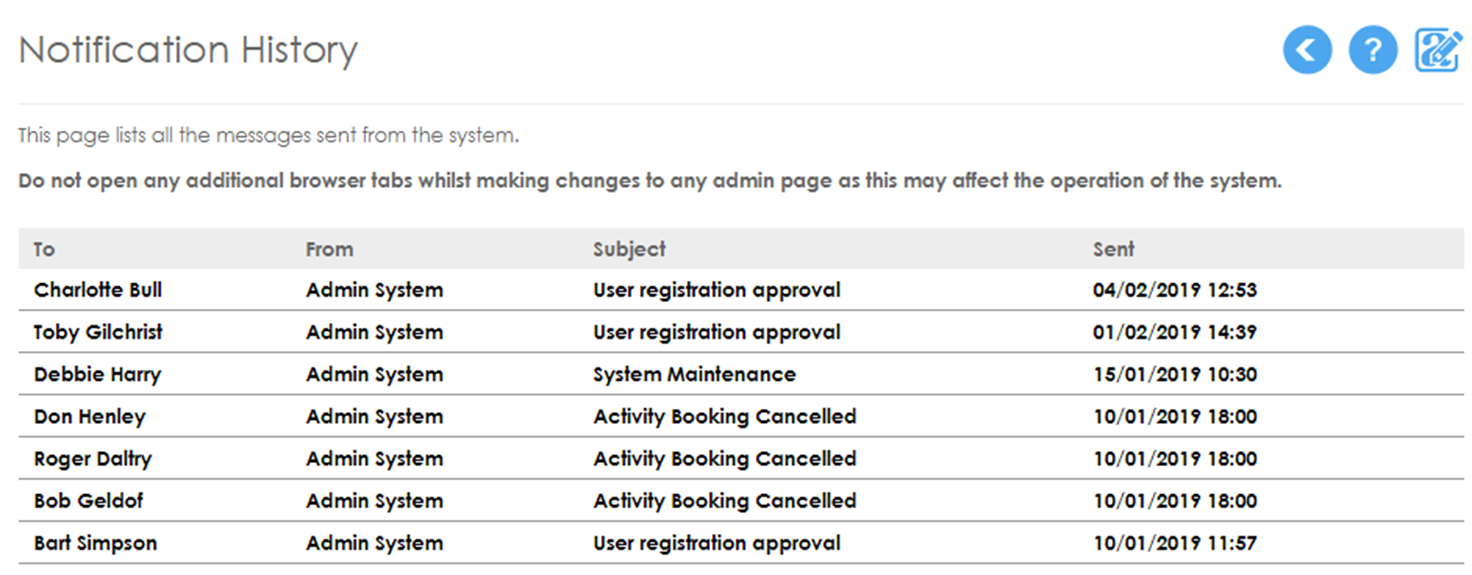Viewport: 1472px width, 575px height.
Task: Sort by the Sent column header
Action: coord(1113,249)
